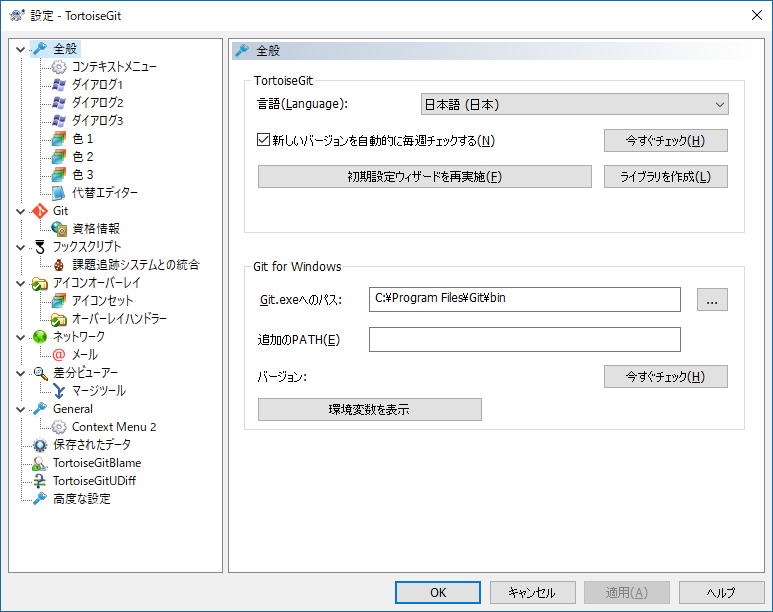This screenshot has height=612, width=773.
Task: Click the window icon for ダイアログ3
Action: 59,121
